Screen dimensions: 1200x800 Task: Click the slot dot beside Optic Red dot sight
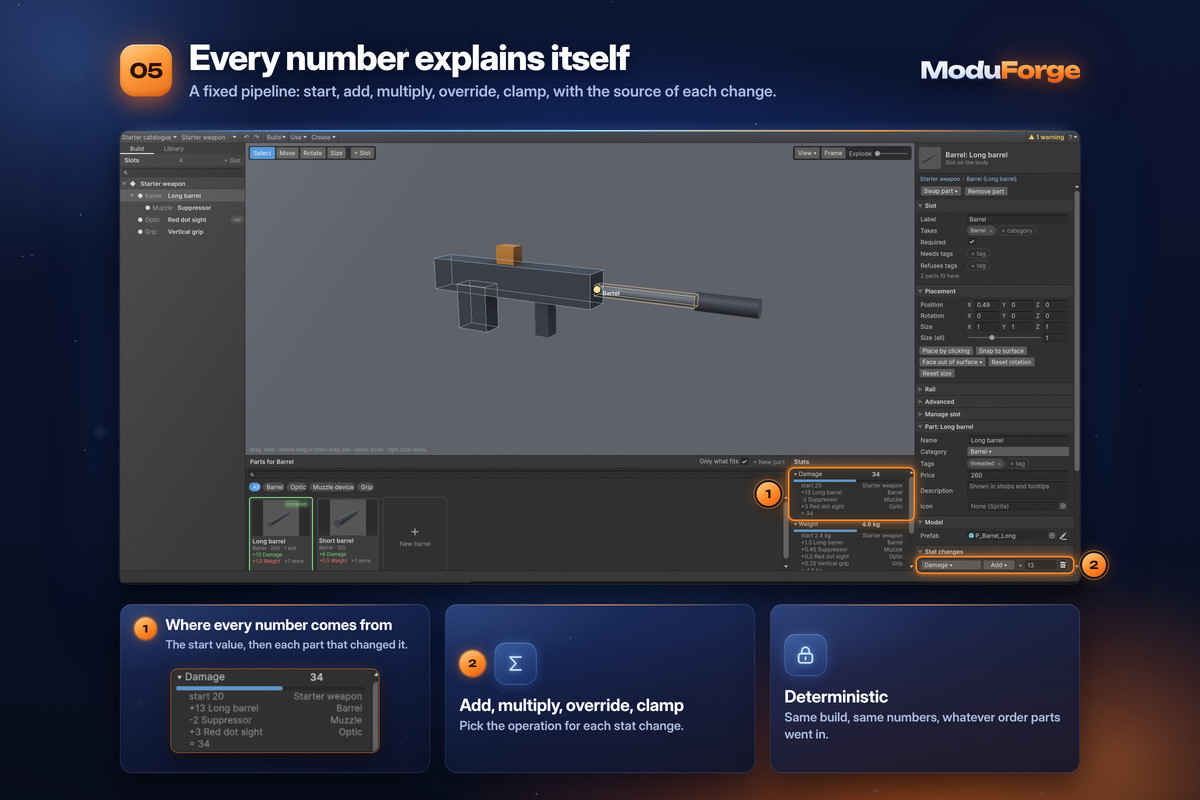pyautogui.click(x=140, y=220)
